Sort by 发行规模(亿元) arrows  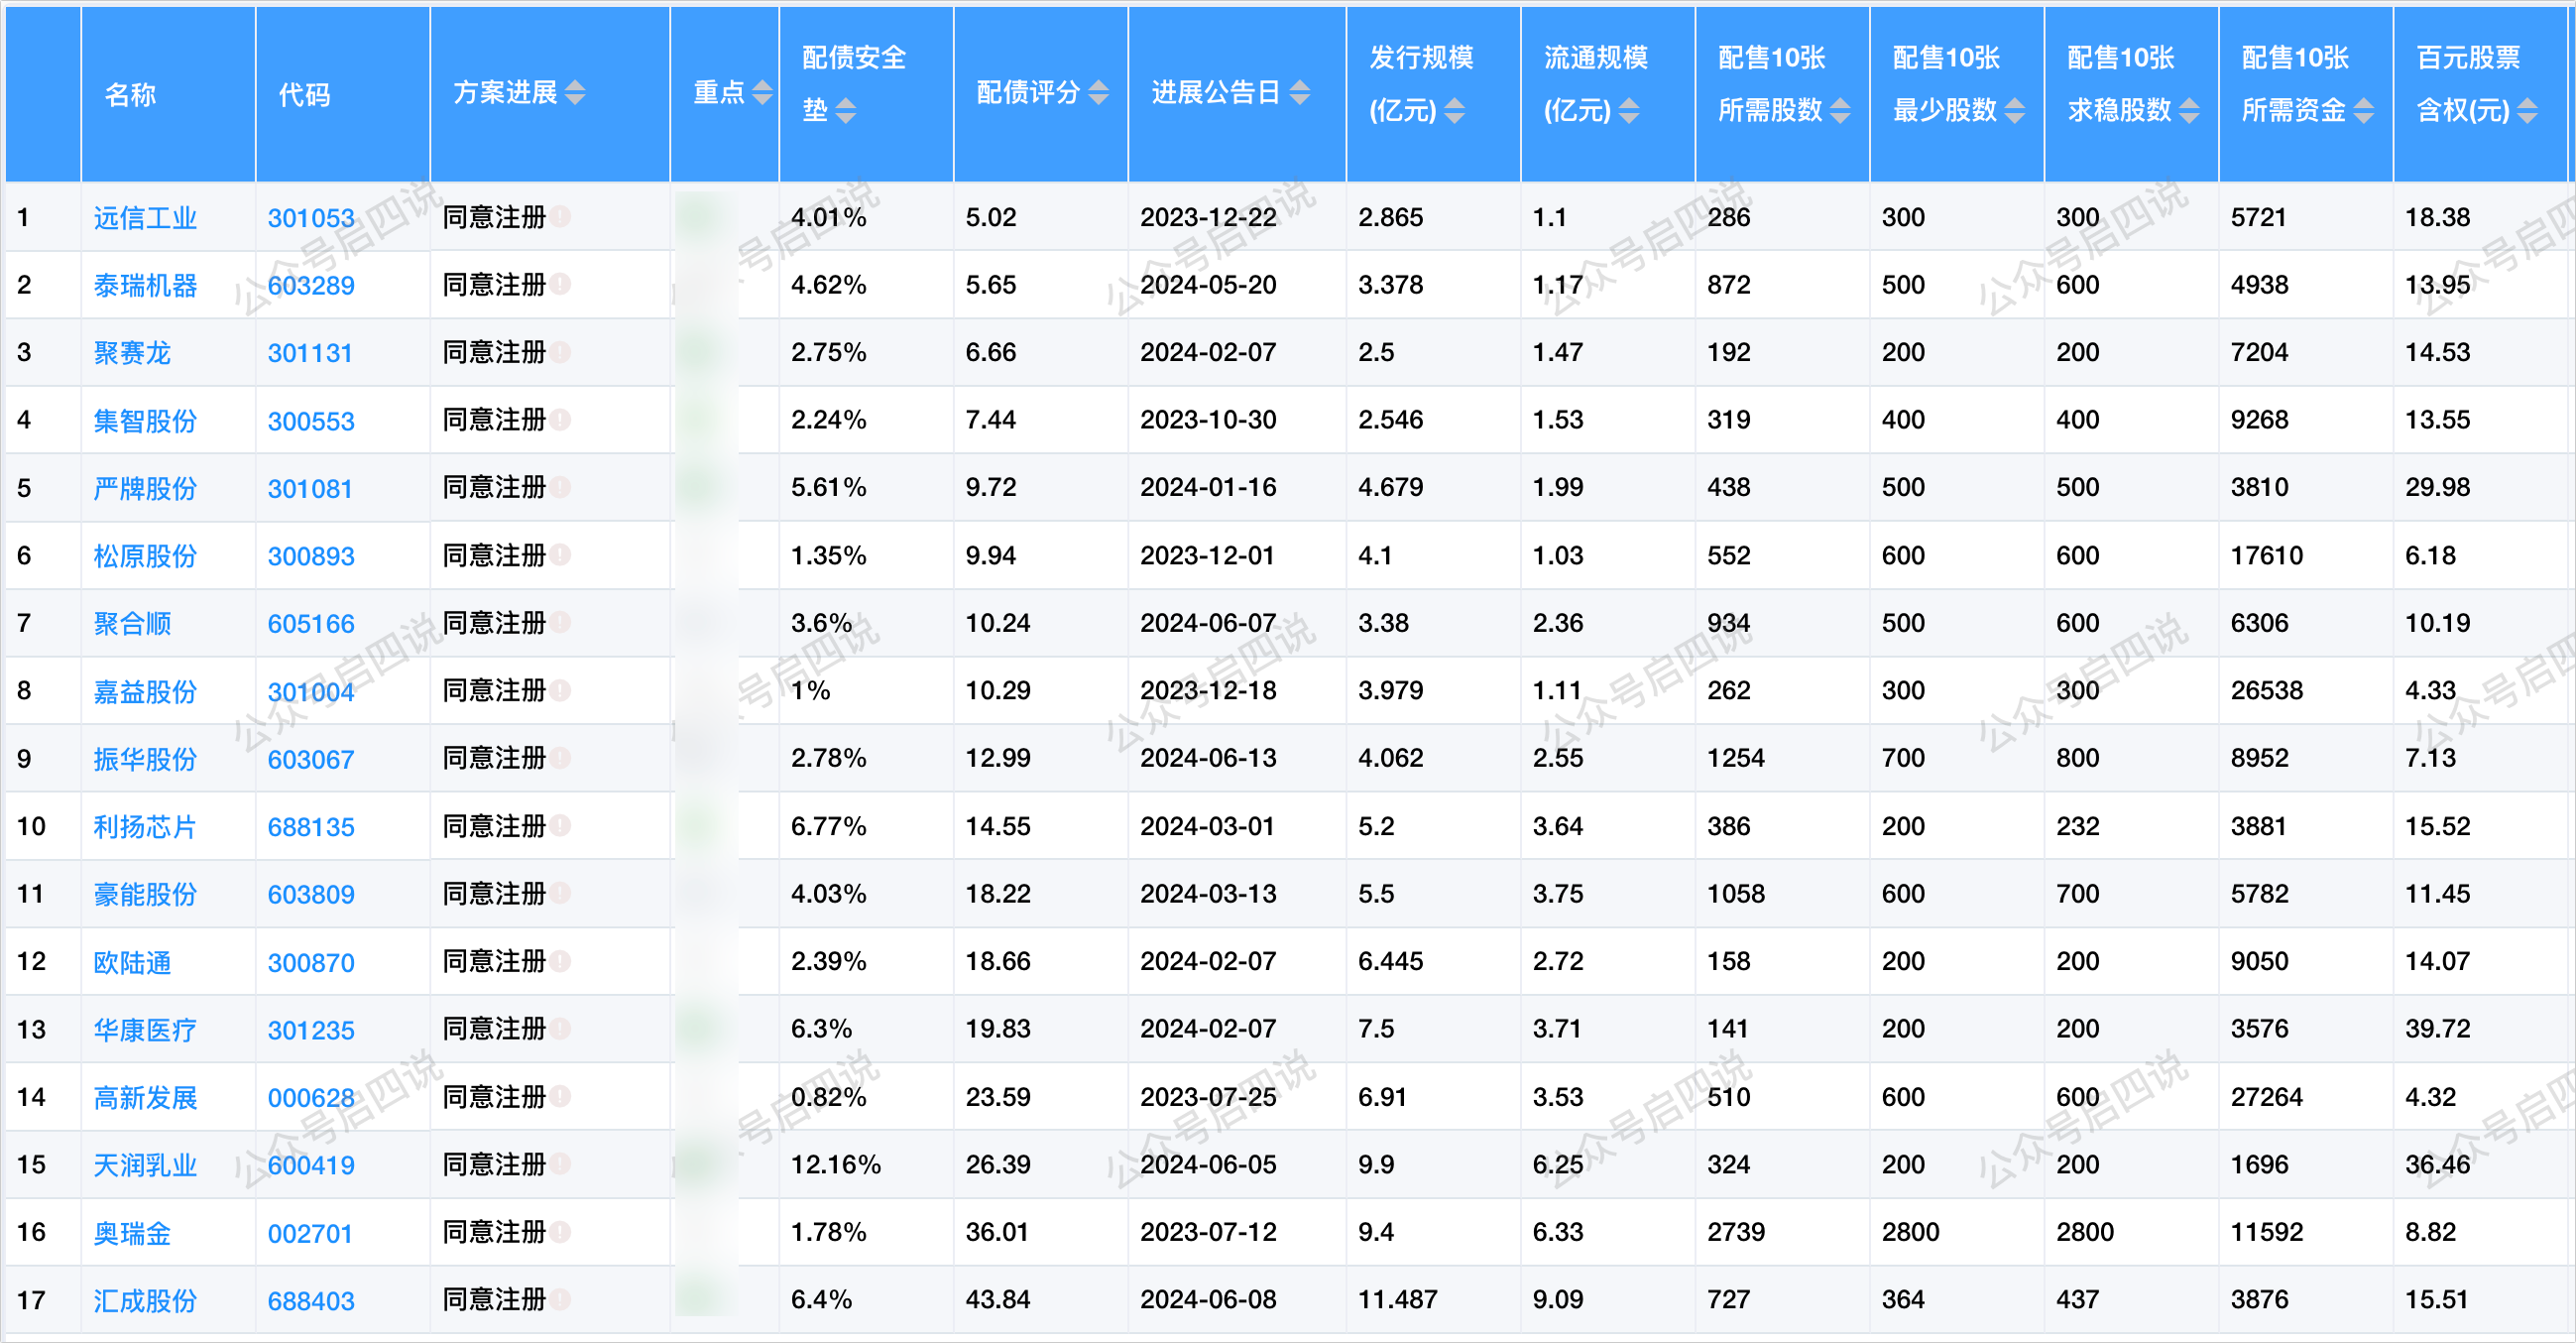point(1455,111)
